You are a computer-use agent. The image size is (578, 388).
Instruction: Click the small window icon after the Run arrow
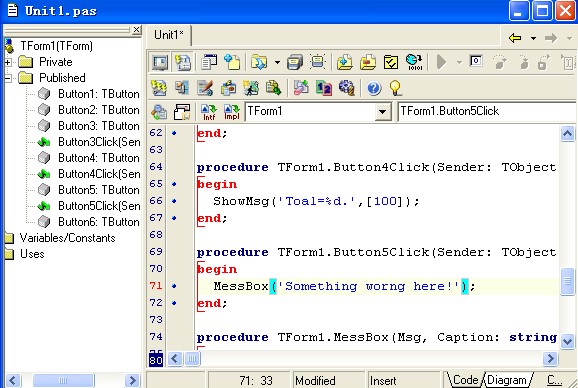point(476,60)
